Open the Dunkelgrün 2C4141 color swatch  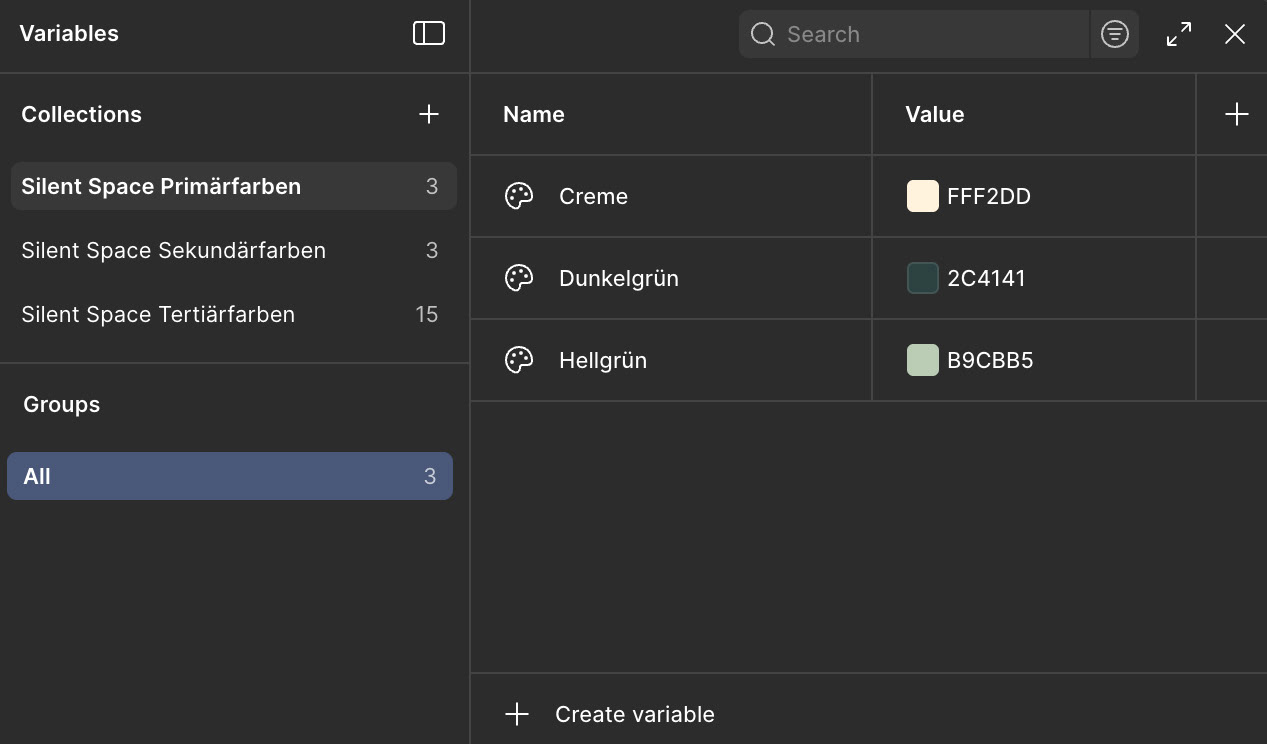(x=922, y=278)
